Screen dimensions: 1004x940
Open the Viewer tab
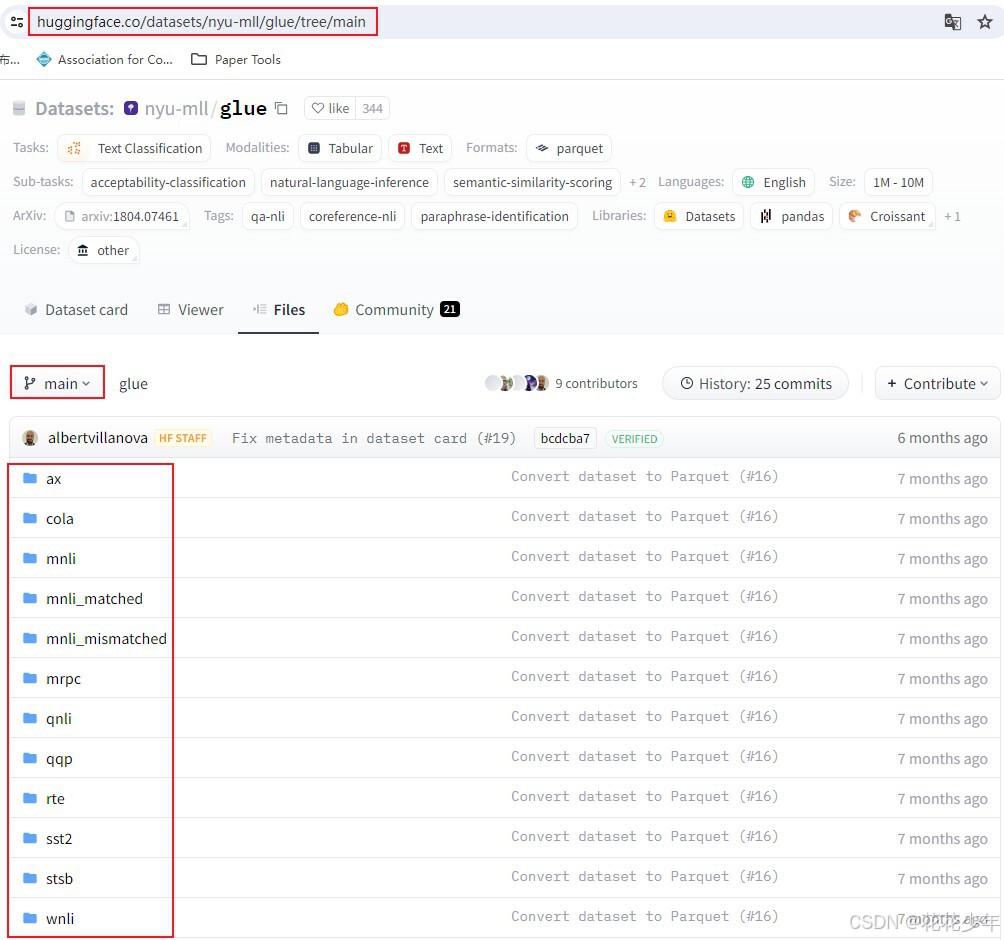[190, 310]
